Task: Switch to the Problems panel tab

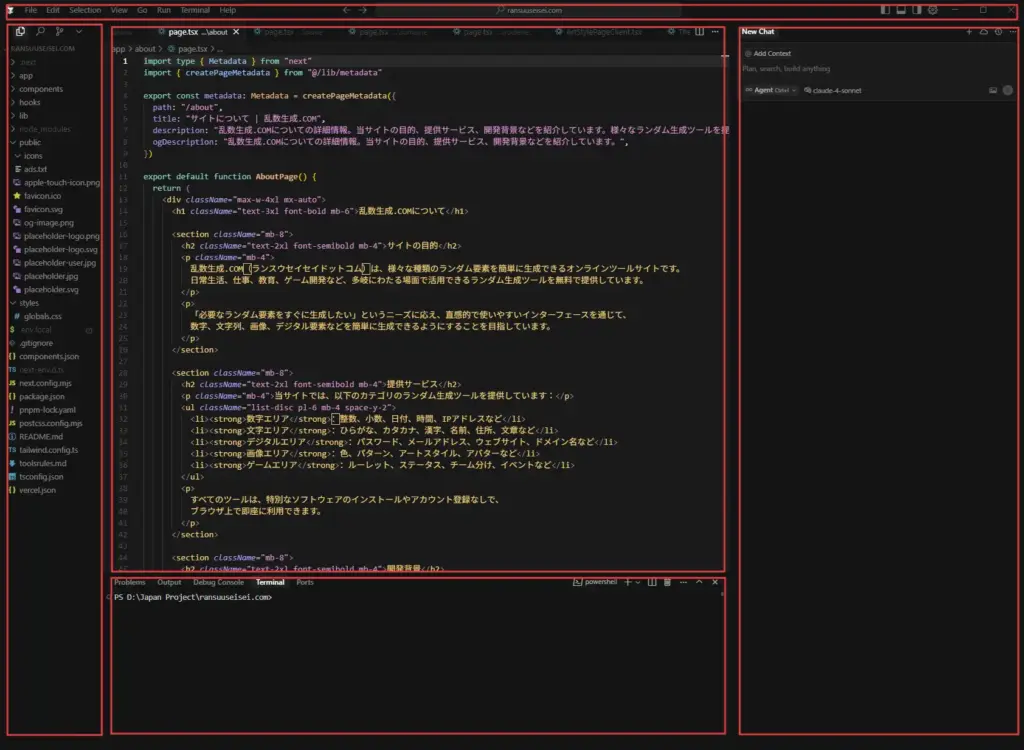Action: [x=130, y=582]
